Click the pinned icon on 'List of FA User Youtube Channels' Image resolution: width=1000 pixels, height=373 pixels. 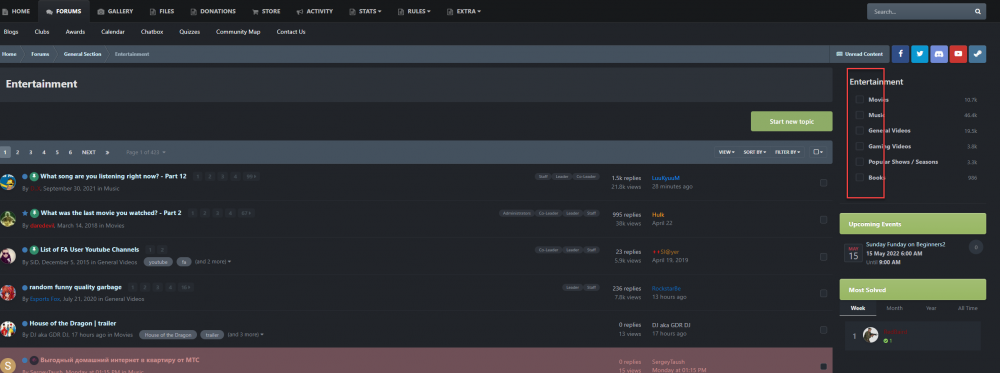point(34,250)
